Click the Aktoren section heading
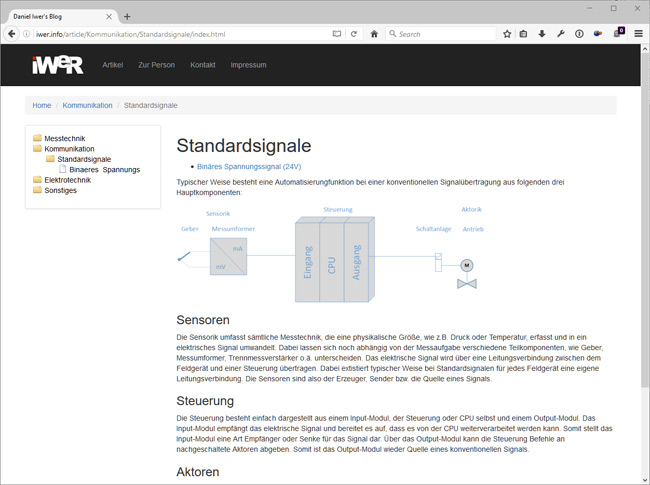Viewport: 650px width, 485px height. click(x=198, y=472)
